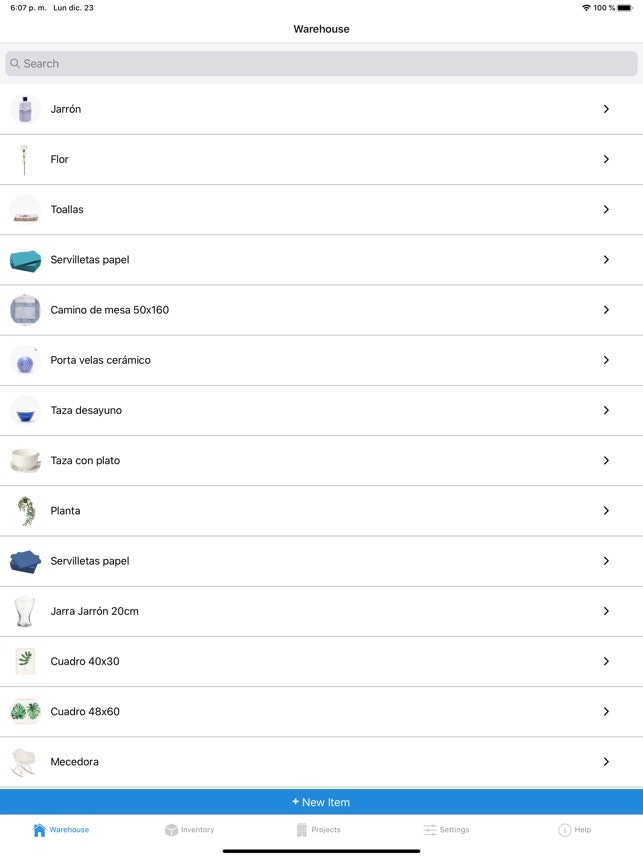The width and height of the screenshot is (643, 858).
Task: Expand details for Toallas
Action: point(606,210)
